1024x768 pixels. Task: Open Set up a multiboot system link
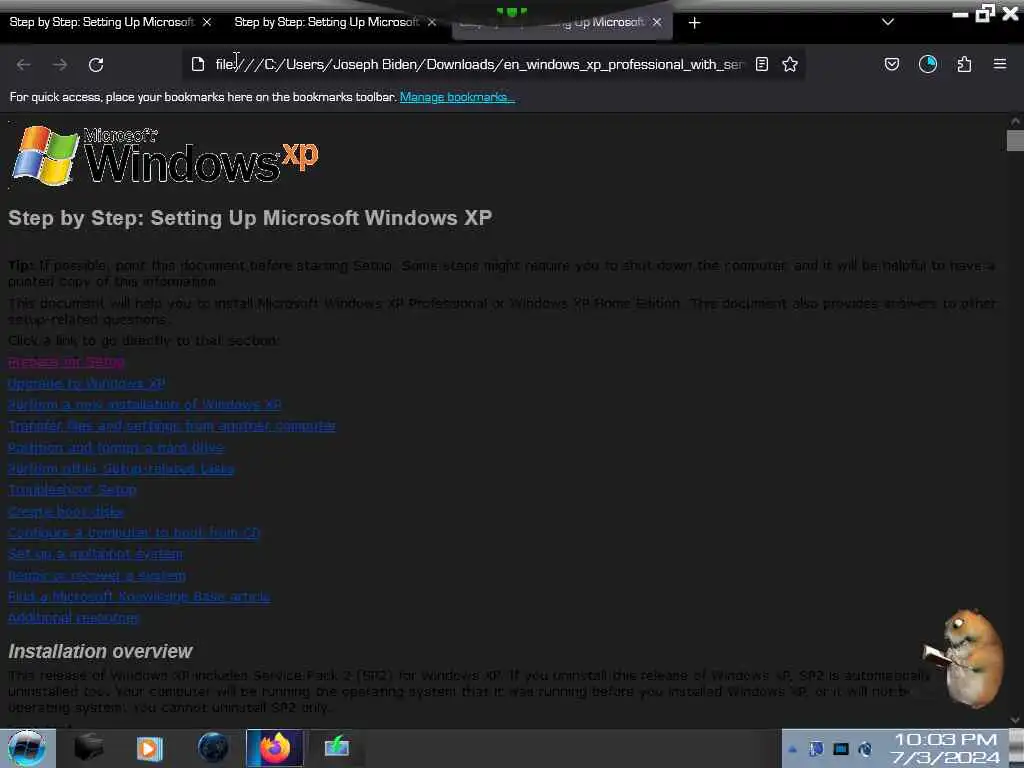[95, 554]
